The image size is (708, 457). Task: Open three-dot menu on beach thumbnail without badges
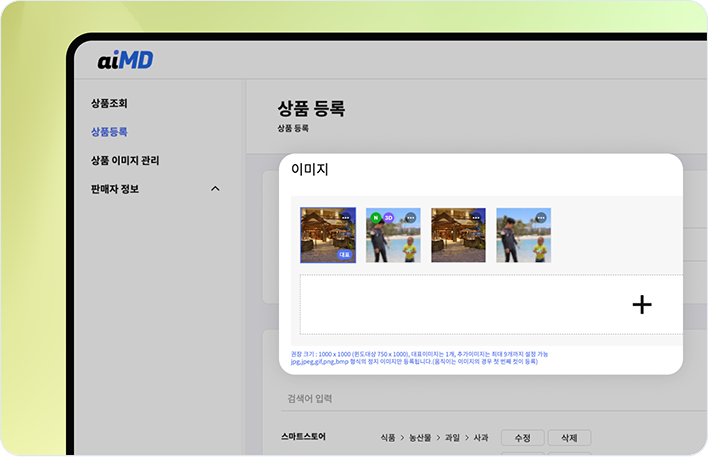coord(541,218)
